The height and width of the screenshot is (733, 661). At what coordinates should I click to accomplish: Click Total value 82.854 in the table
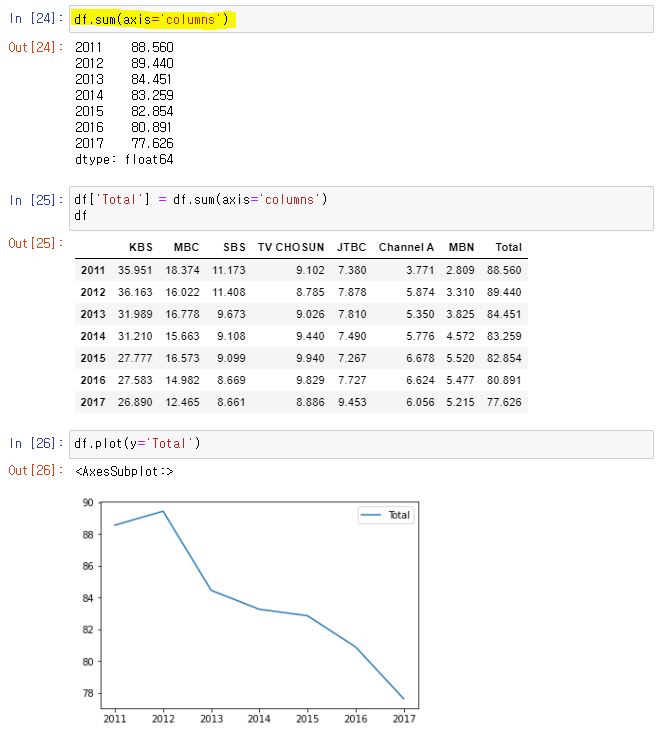pos(504,358)
